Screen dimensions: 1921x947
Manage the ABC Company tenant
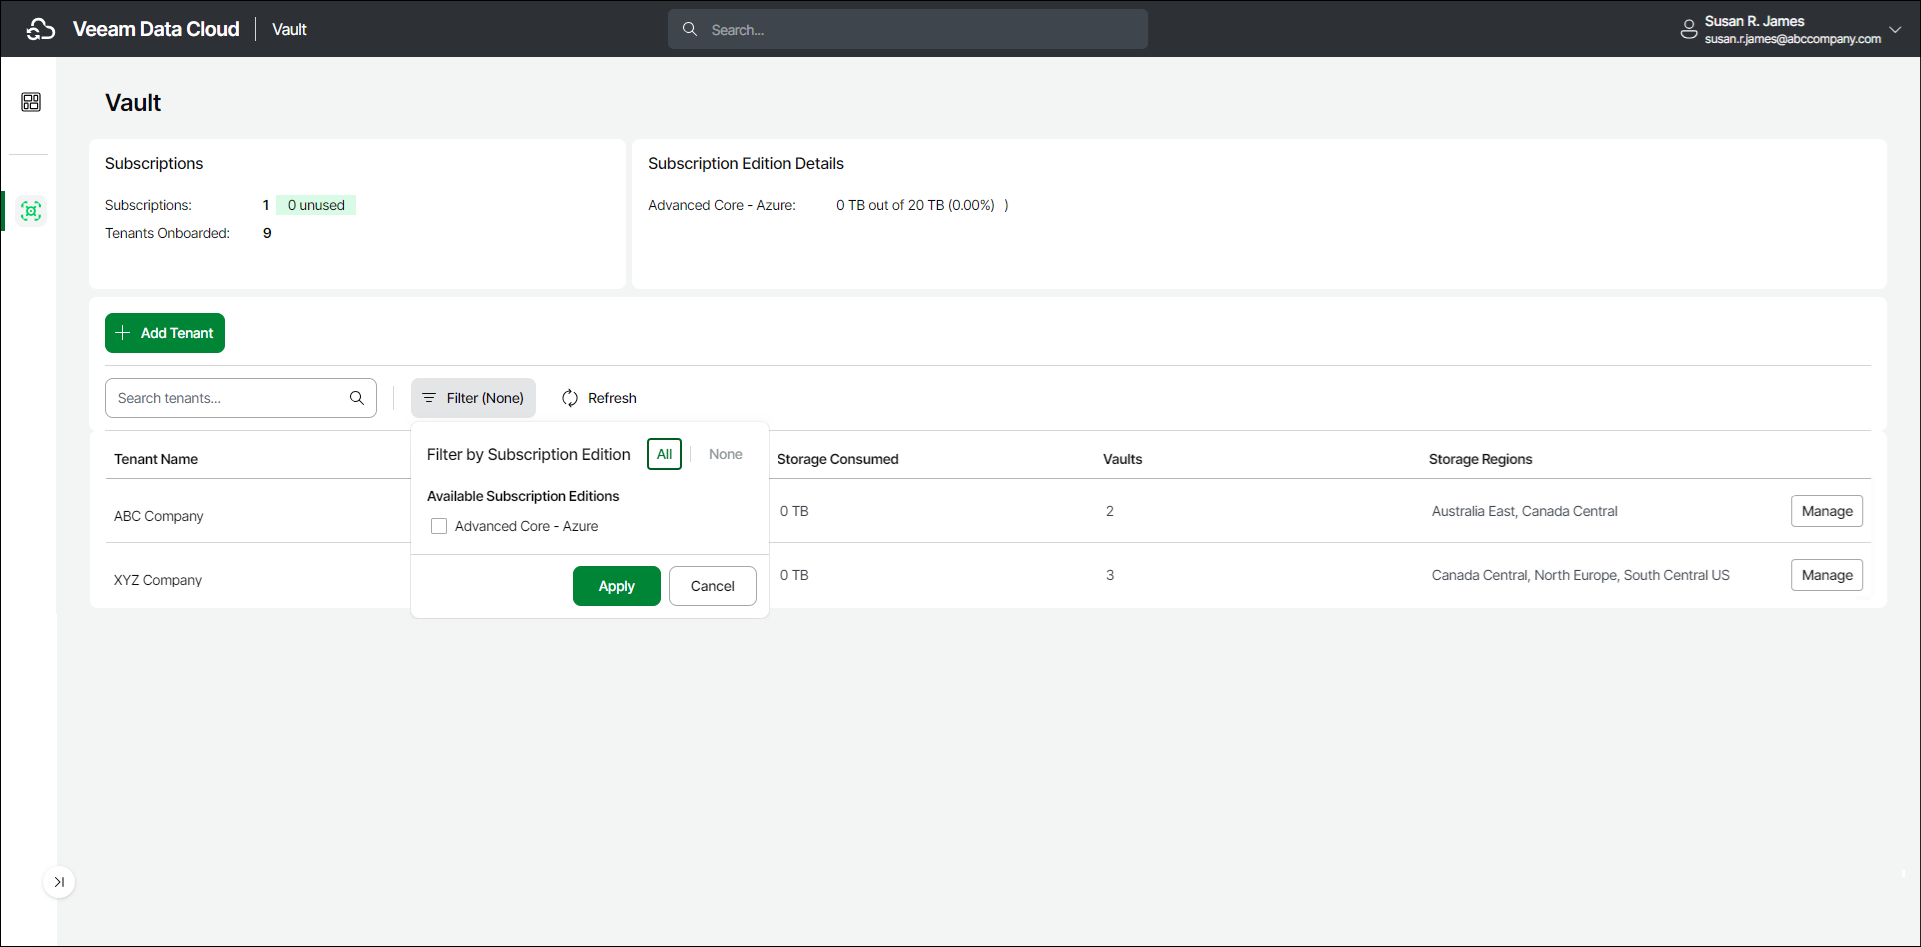tap(1827, 511)
